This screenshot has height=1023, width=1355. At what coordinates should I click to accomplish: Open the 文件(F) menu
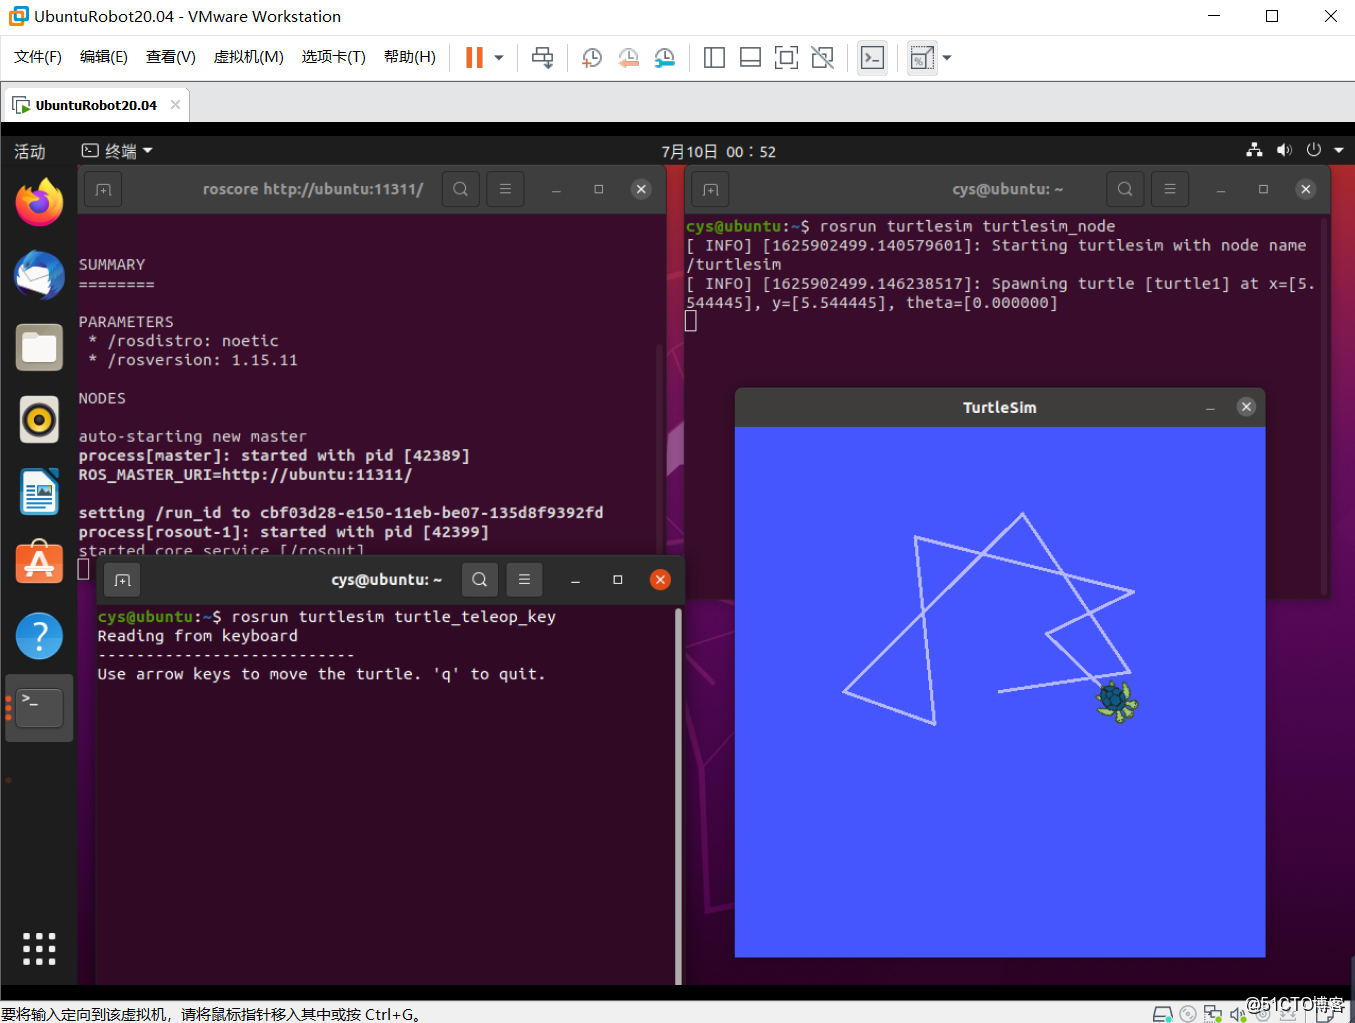(38, 57)
